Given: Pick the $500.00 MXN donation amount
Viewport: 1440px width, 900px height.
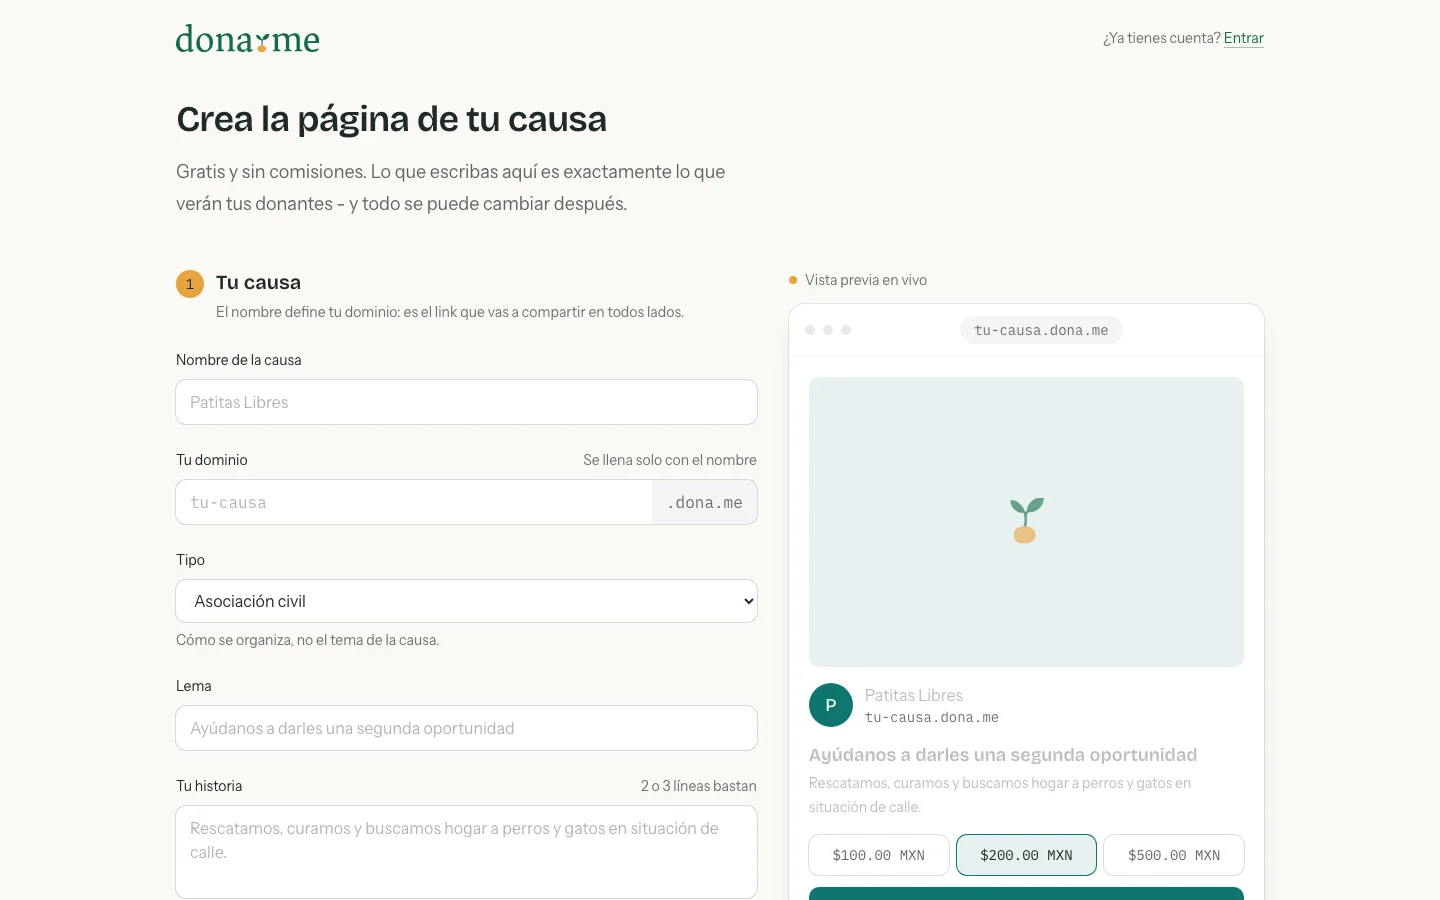Looking at the screenshot, I should 1174,855.
